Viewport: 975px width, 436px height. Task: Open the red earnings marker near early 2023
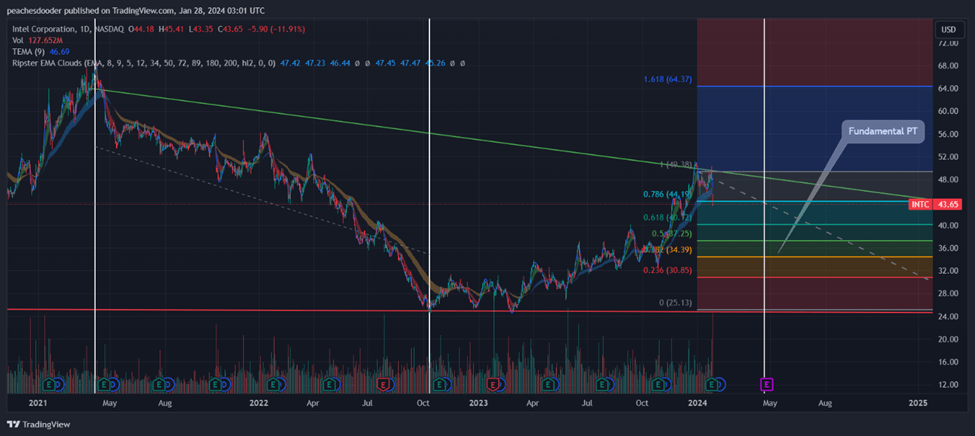pyautogui.click(x=492, y=384)
